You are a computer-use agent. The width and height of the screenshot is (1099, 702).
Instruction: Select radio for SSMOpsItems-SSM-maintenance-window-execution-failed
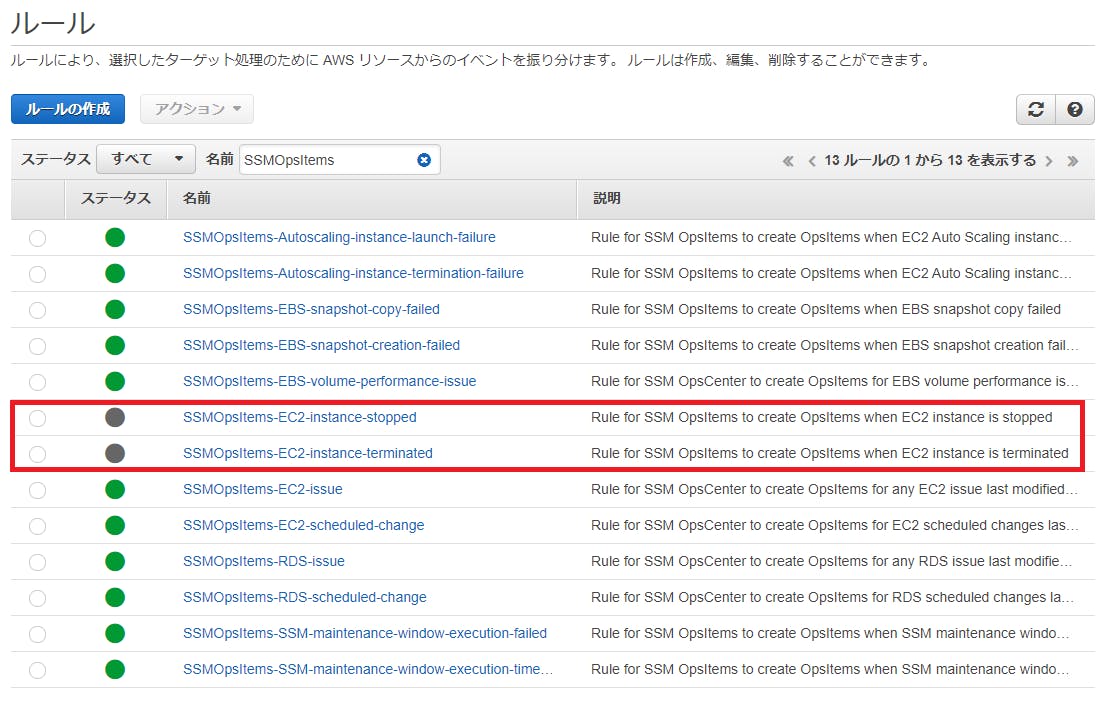coord(38,634)
